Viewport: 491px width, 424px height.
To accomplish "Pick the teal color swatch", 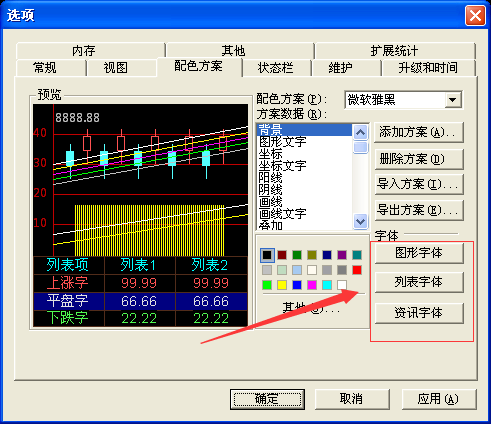I will pyautogui.click(x=357, y=255).
